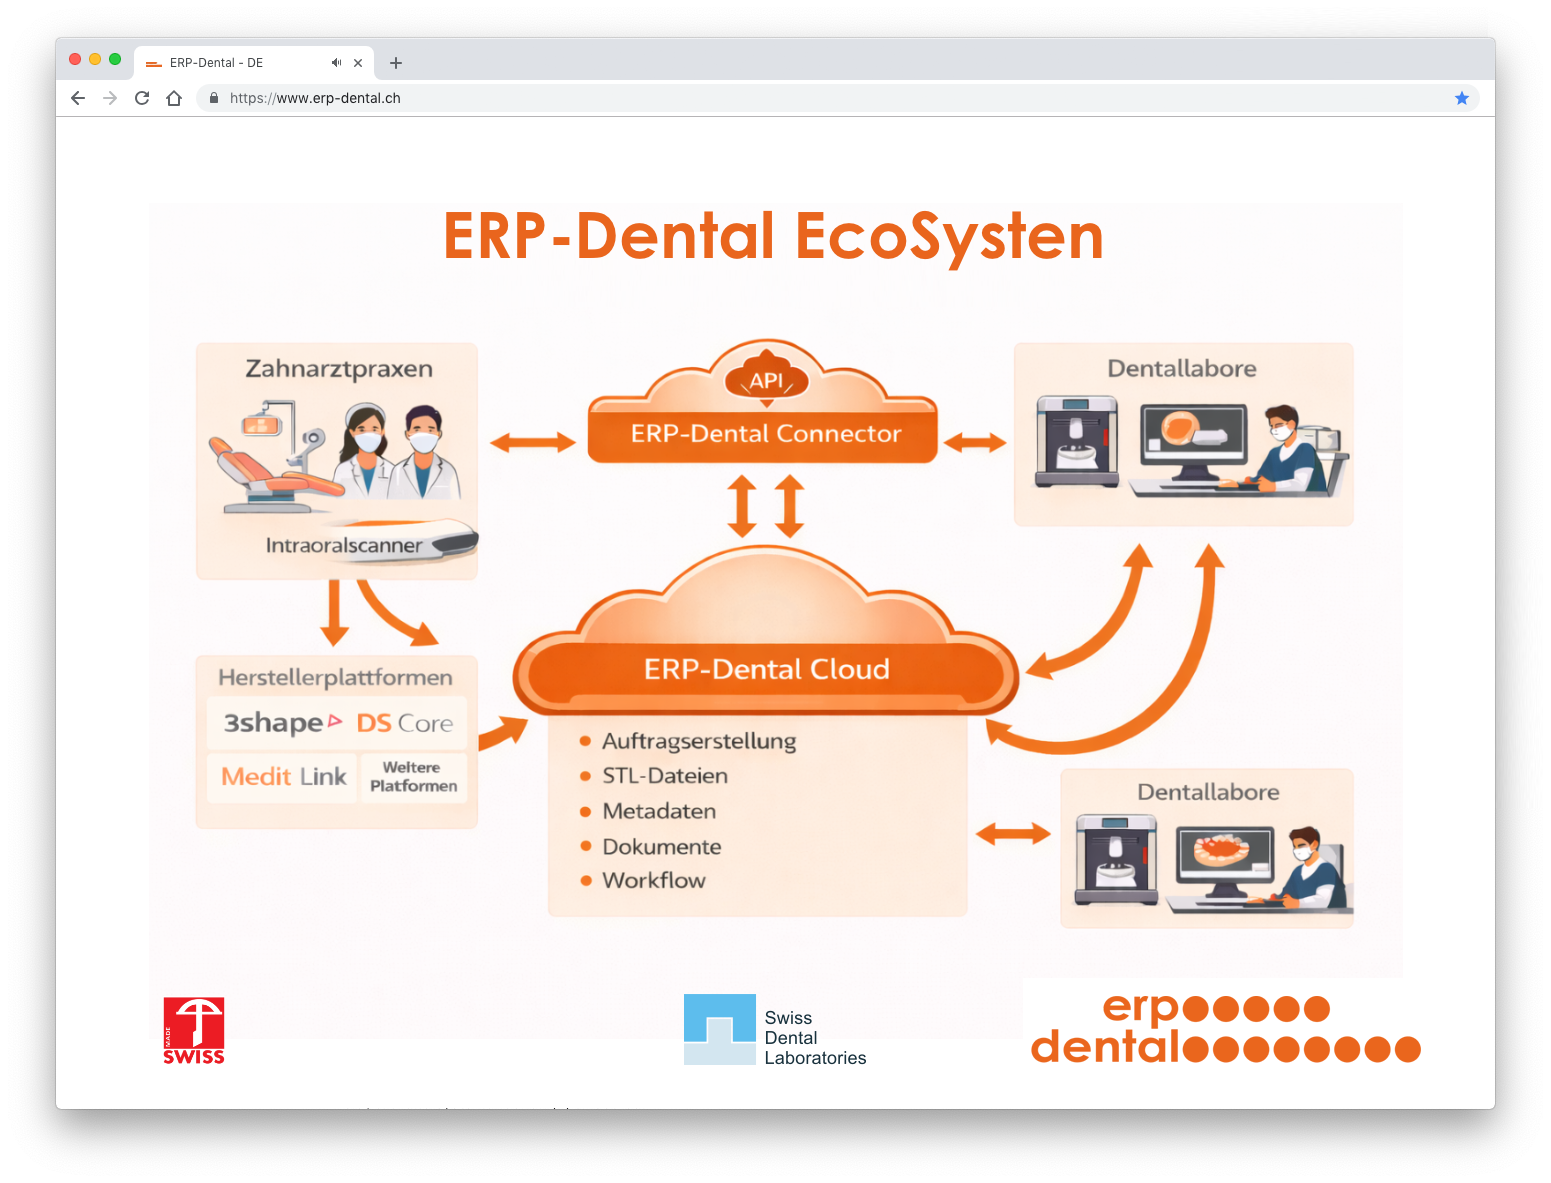The image size is (1551, 1183).
Task: Click the erp dental logo with orange dots
Action: pyautogui.click(x=1224, y=1028)
